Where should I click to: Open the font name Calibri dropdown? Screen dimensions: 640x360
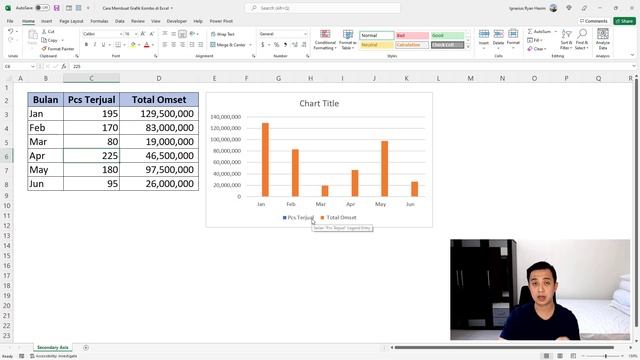click(x=121, y=34)
